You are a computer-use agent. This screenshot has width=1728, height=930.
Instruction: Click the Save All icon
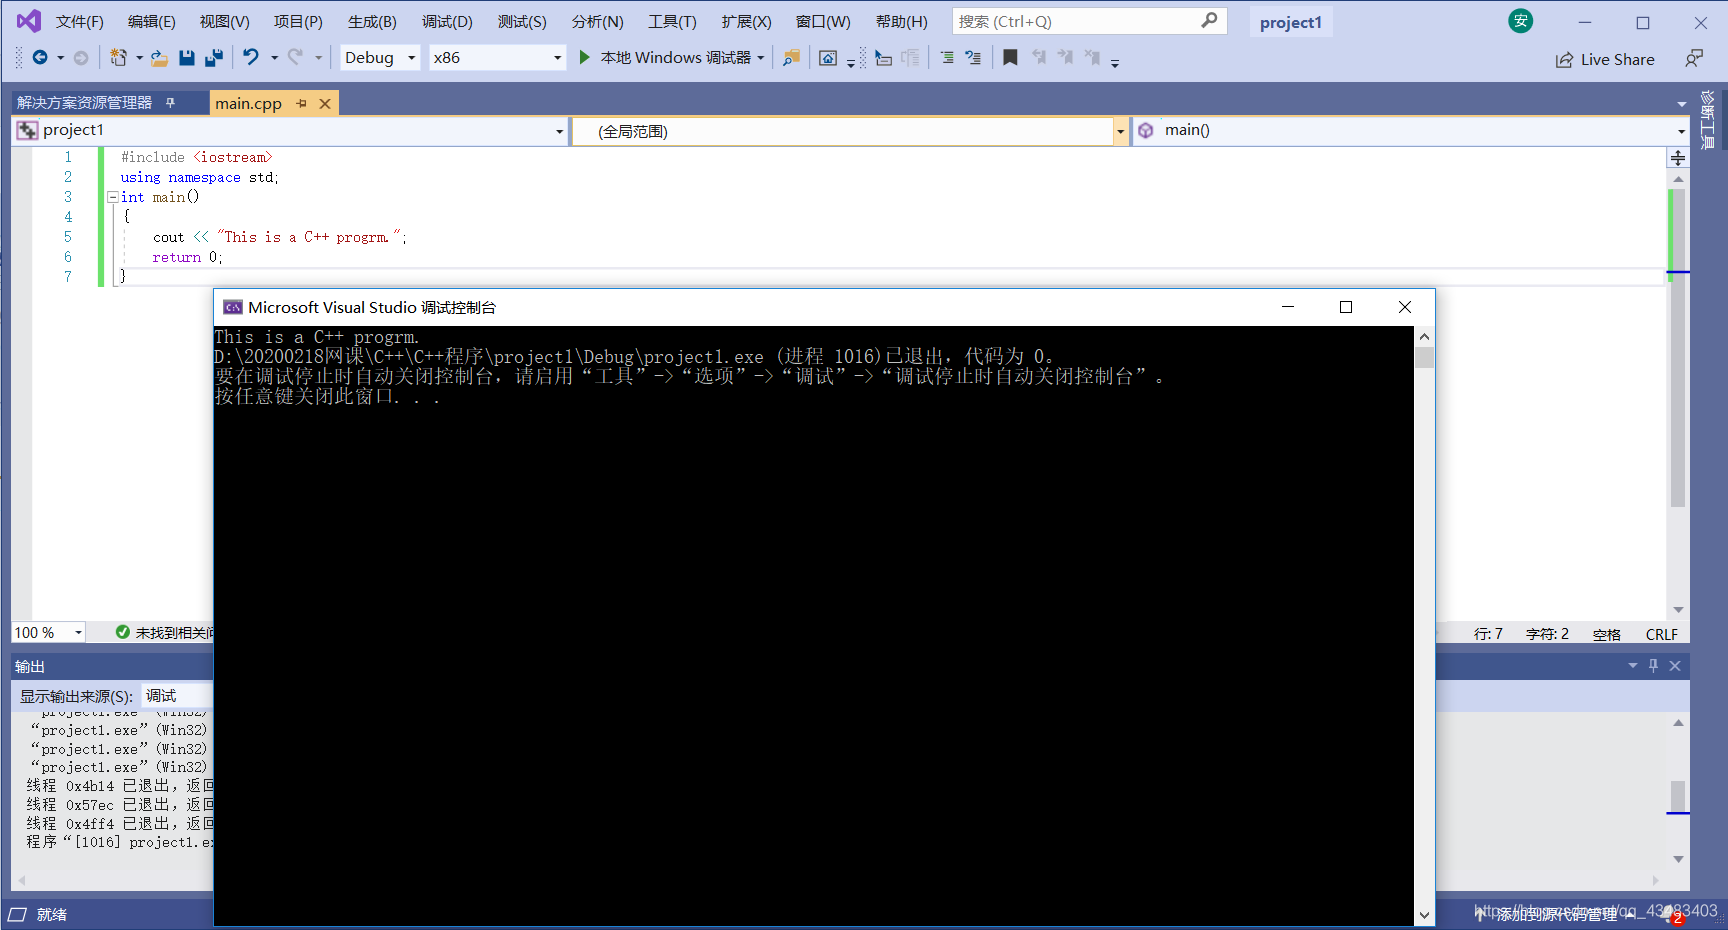tap(213, 58)
